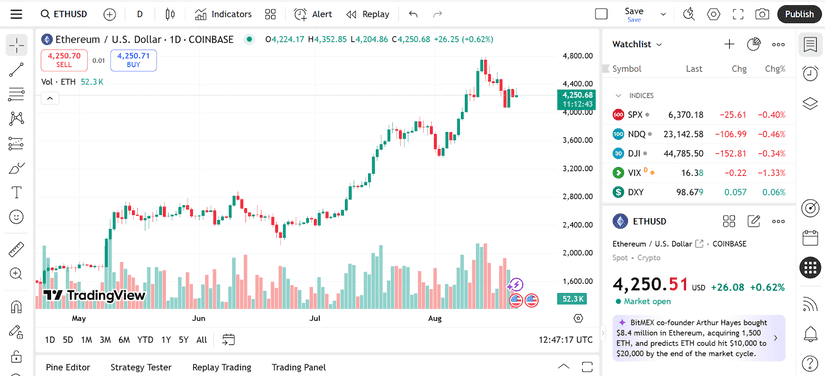The height and width of the screenshot is (376, 825).
Task: Toggle lock all drawing tools
Action: tap(16, 355)
